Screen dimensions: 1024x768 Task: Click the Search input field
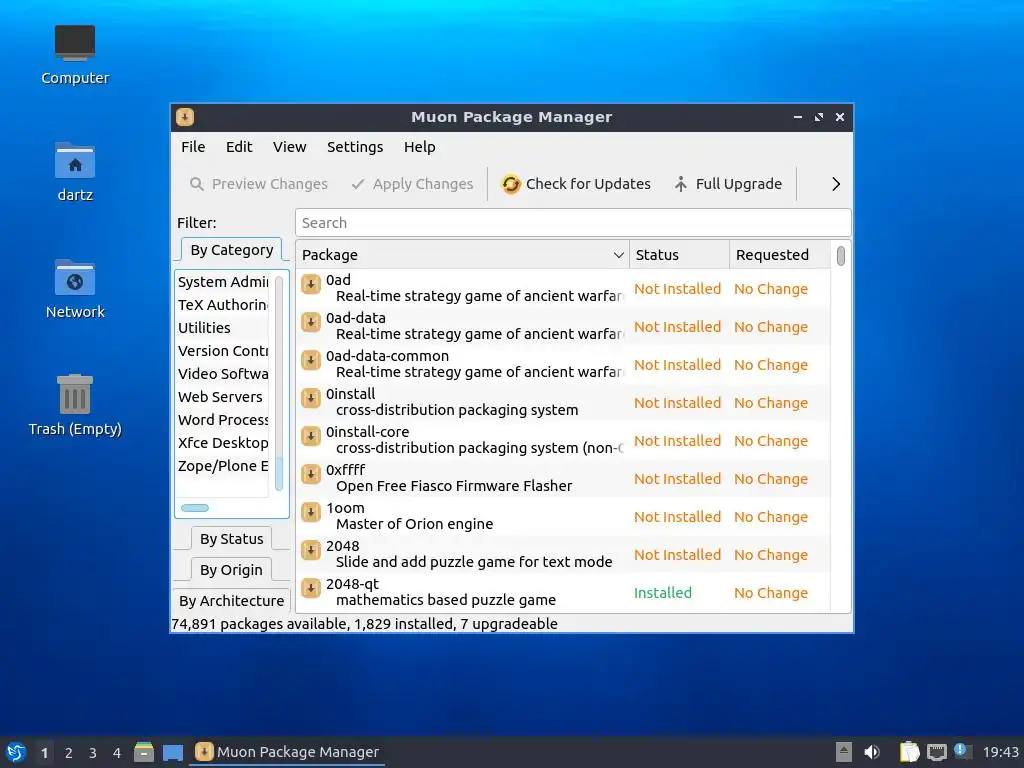[x=573, y=223]
